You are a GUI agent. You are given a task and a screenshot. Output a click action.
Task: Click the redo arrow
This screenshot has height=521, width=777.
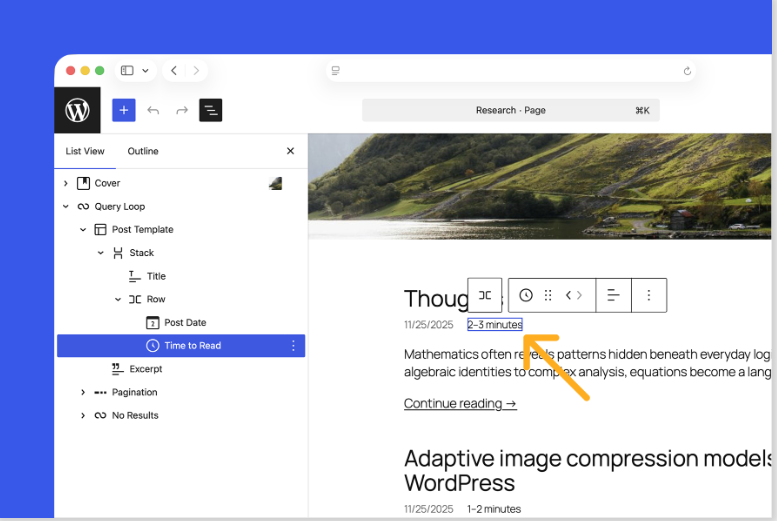point(182,110)
